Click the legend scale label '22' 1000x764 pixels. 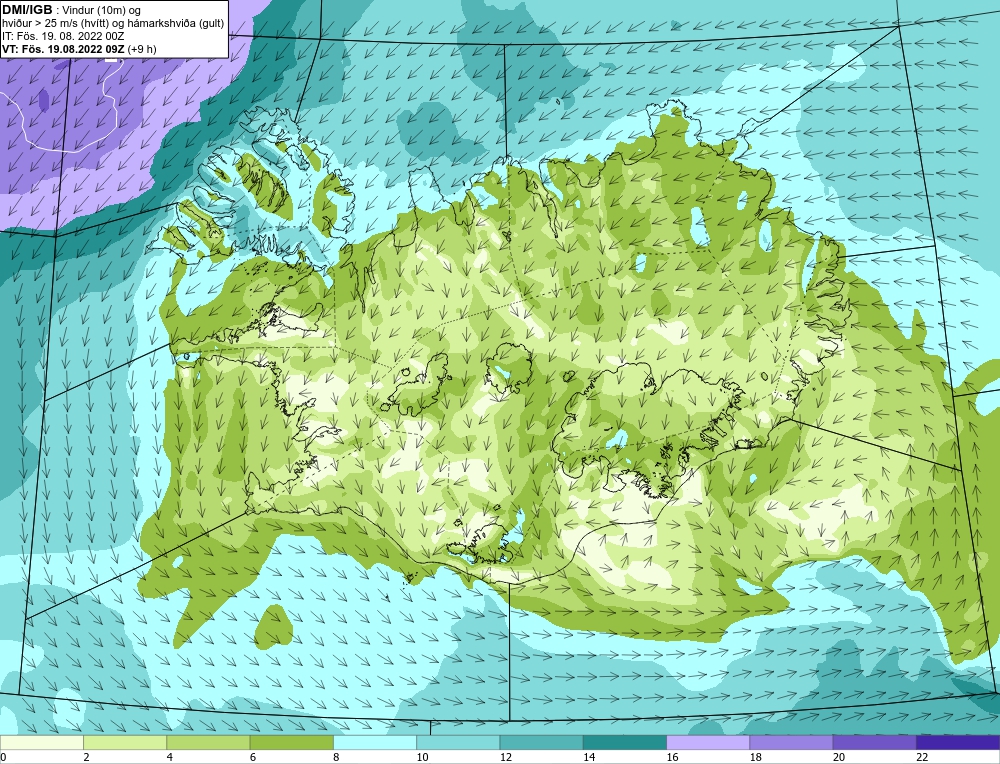point(922,757)
